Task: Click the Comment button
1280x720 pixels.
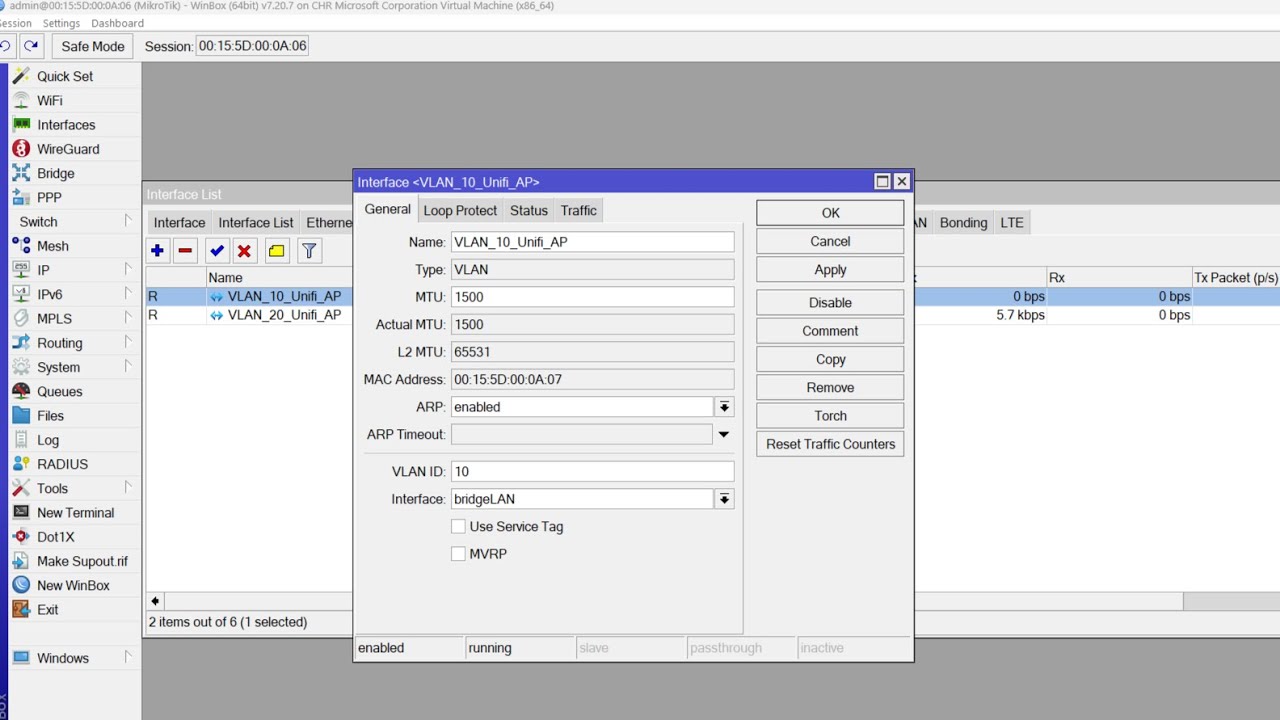Action: [830, 331]
